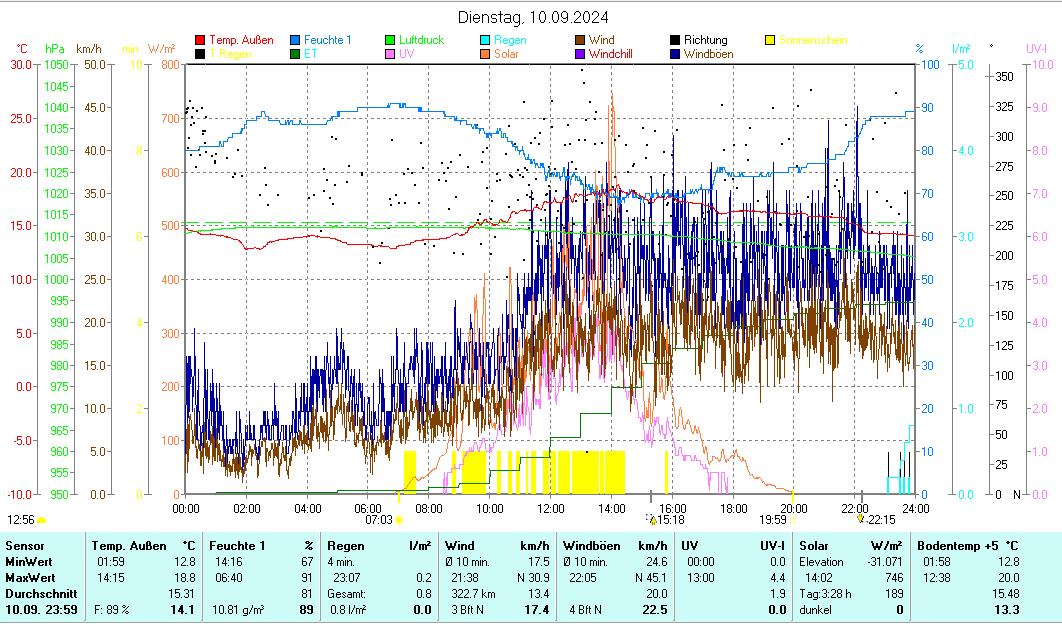Image resolution: width=1062 pixels, height=624 pixels.
Task: Click the purple Windchill legend square
Action: pyautogui.click(x=581, y=54)
